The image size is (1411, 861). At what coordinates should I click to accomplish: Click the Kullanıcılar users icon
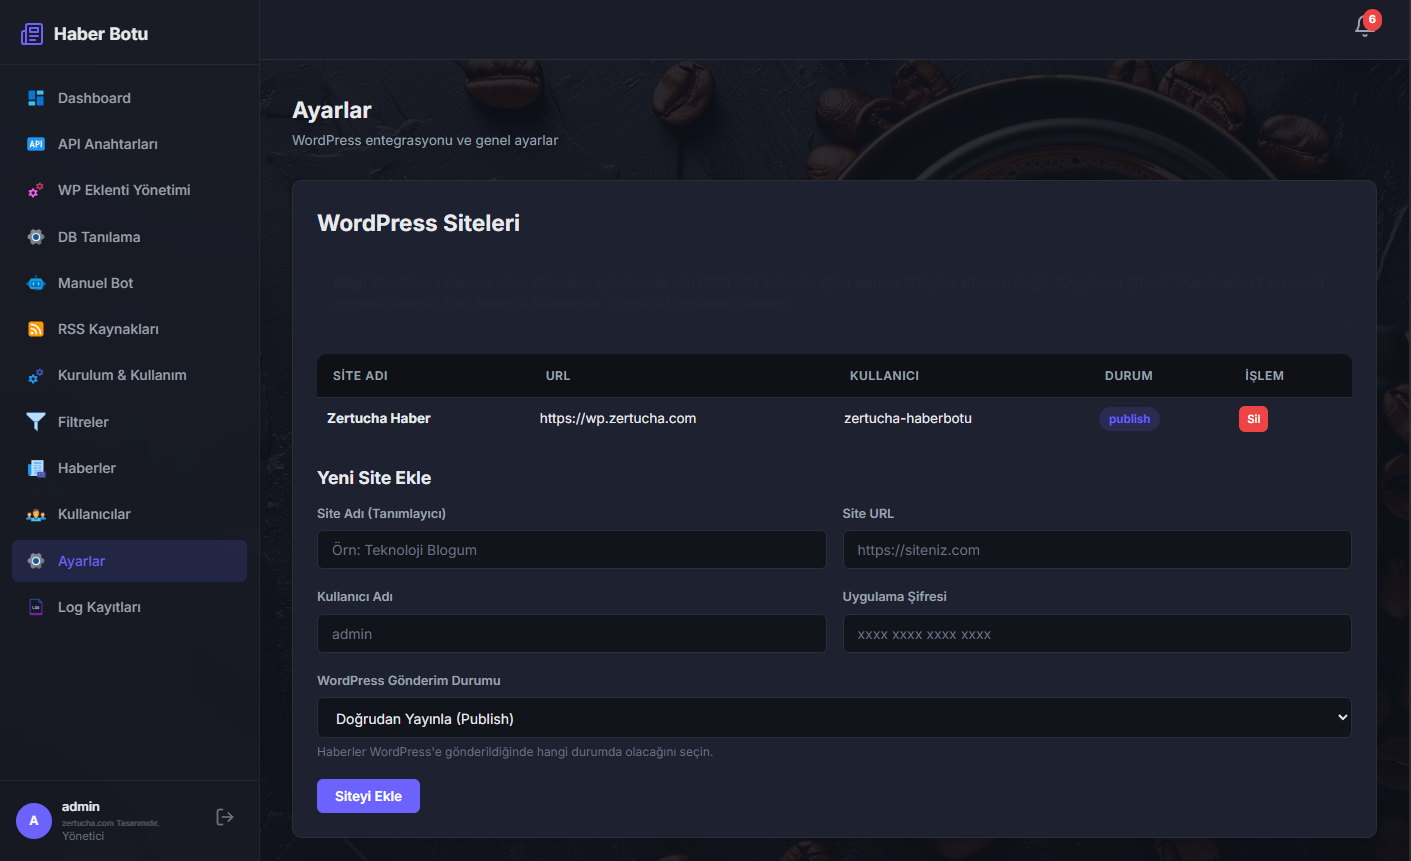[x=36, y=513]
